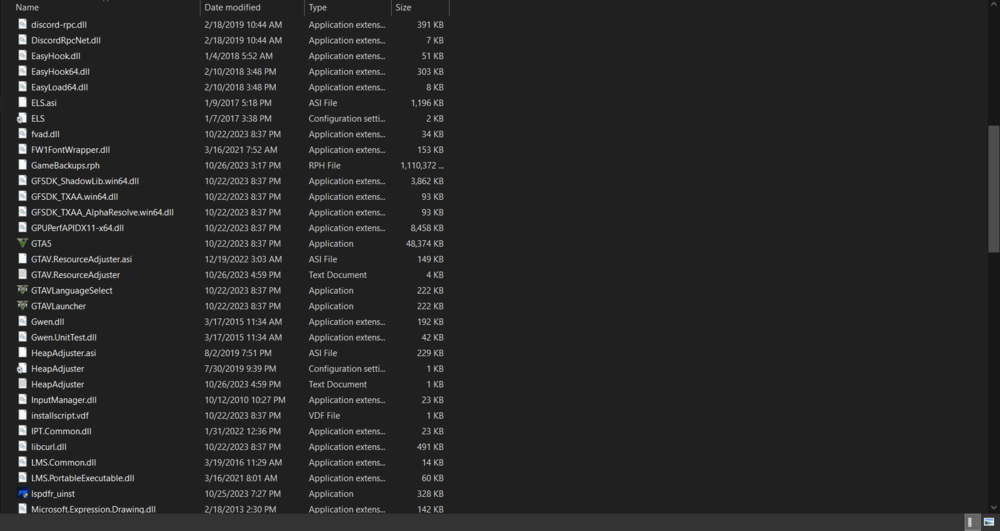Image resolution: width=1000 pixels, height=531 pixels.
Task: Click the GTAVLanguageSelect application icon
Action: click(x=22, y=290)
